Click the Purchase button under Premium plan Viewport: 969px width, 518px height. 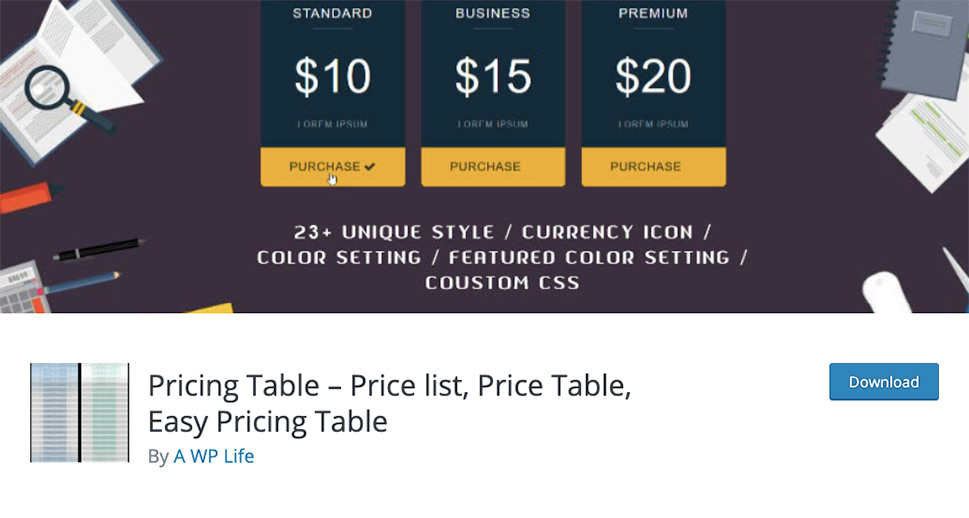point(653,166)
